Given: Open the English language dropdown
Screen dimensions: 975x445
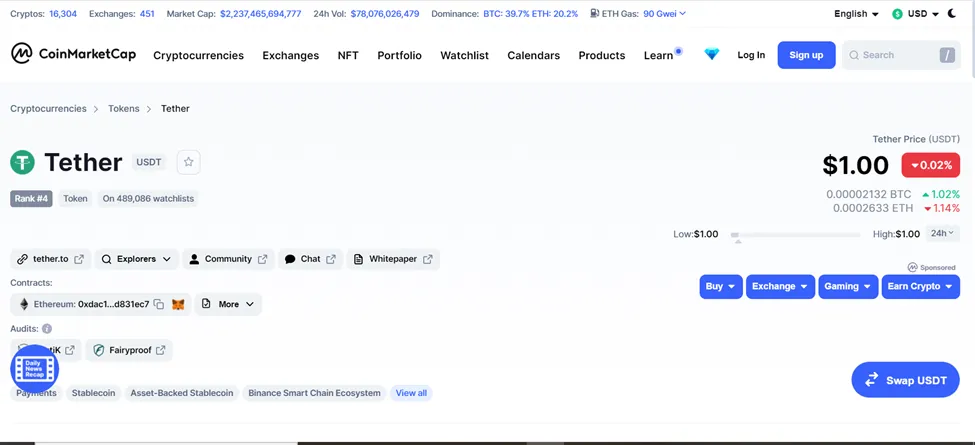Looking at the screenshot, I should pyautogui.click(x=856, y=14).
